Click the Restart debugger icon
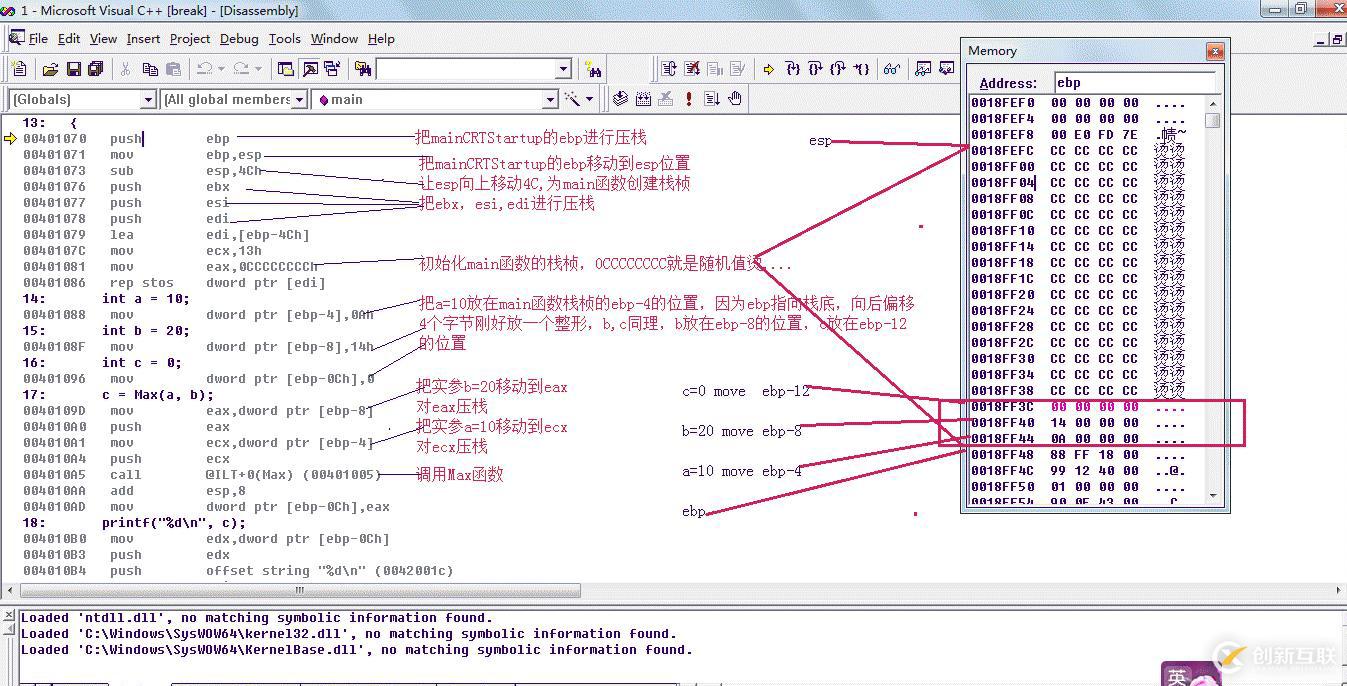1347x686 pixels. pyautogui.click(x=669, y=69)
